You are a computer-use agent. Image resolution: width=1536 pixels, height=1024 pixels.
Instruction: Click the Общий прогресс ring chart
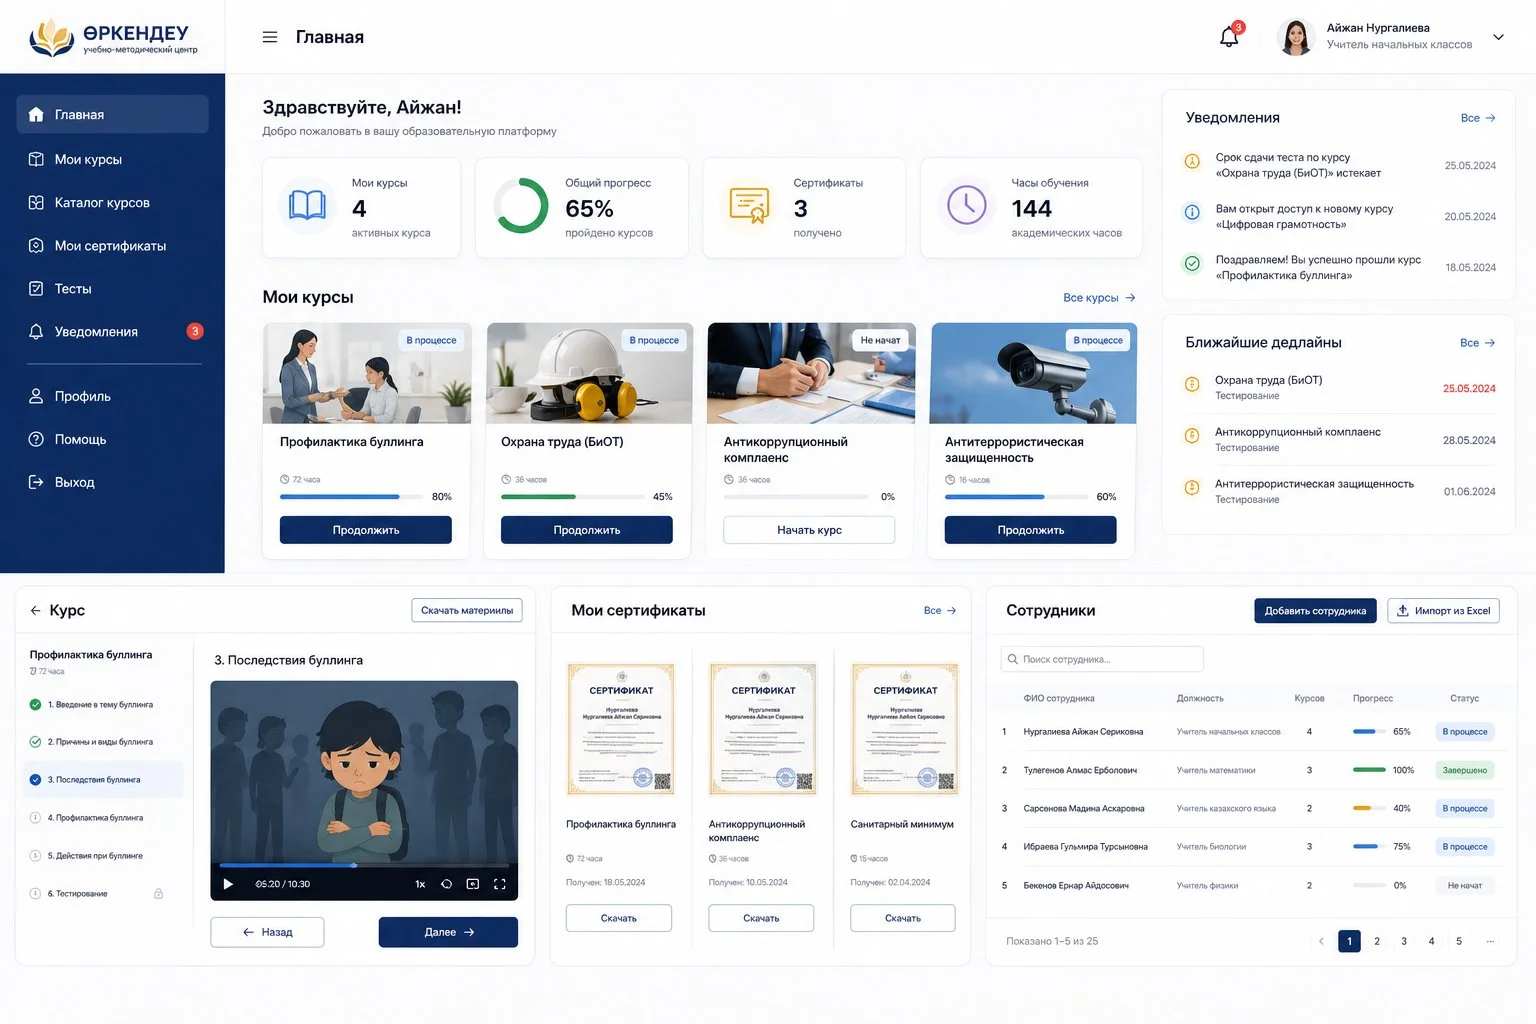click(x=521, y=205)
